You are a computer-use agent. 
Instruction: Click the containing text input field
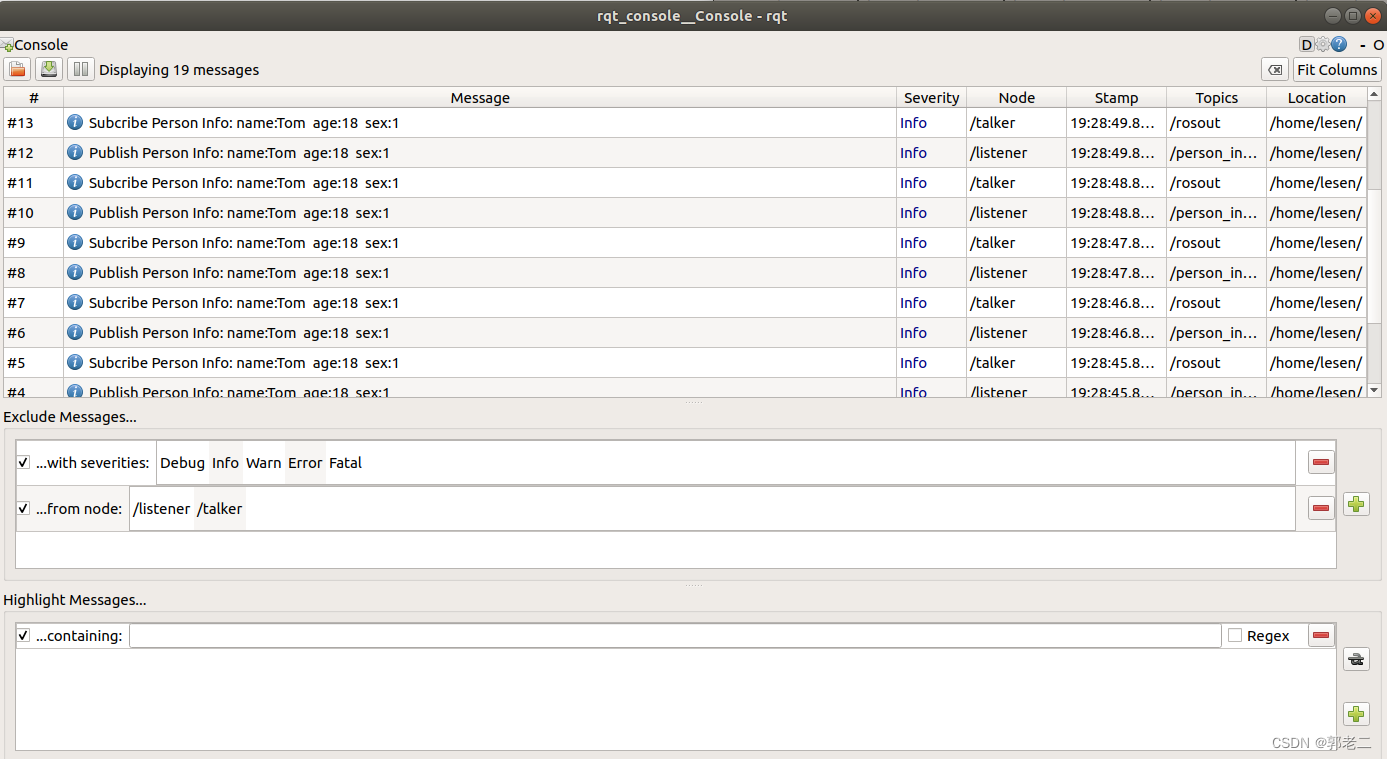(675, 636)
